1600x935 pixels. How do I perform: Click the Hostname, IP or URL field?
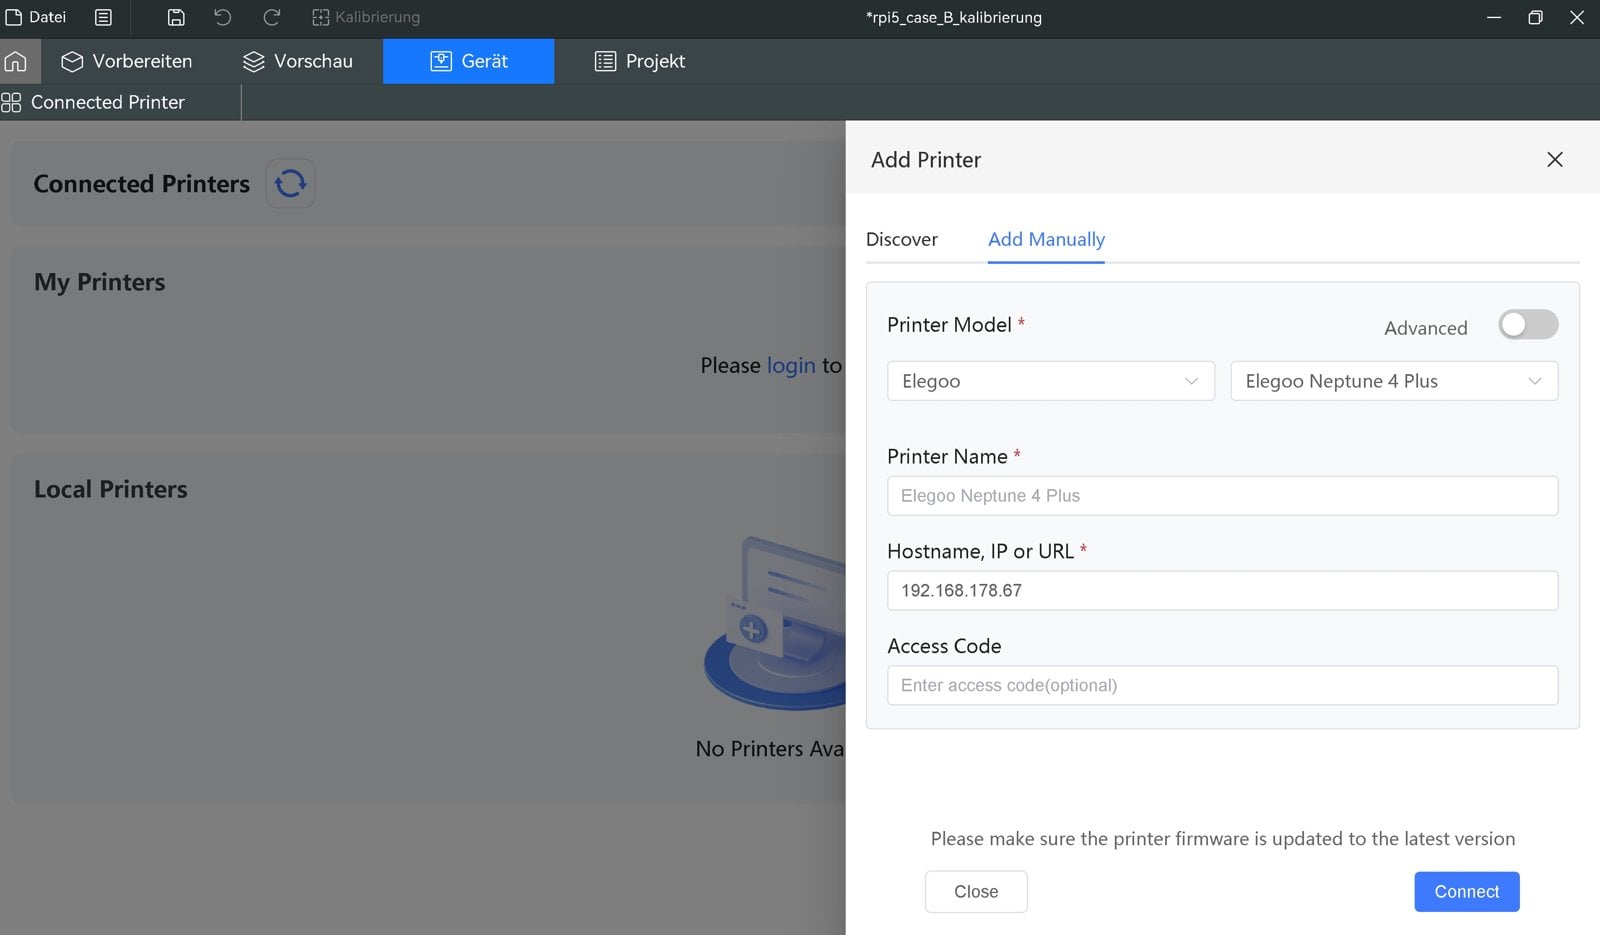(x=1222, y=591)
